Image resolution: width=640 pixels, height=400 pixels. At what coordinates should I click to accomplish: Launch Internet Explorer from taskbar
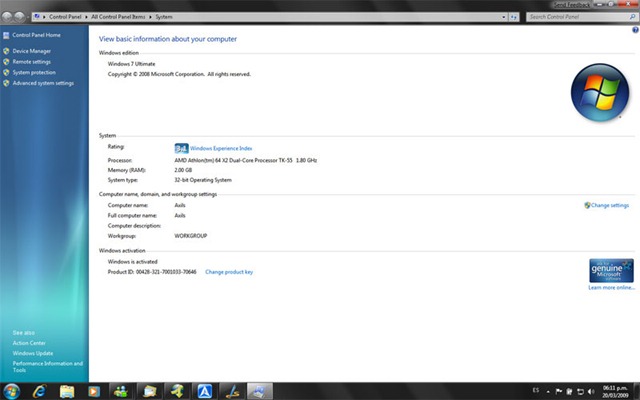point(39,391)
